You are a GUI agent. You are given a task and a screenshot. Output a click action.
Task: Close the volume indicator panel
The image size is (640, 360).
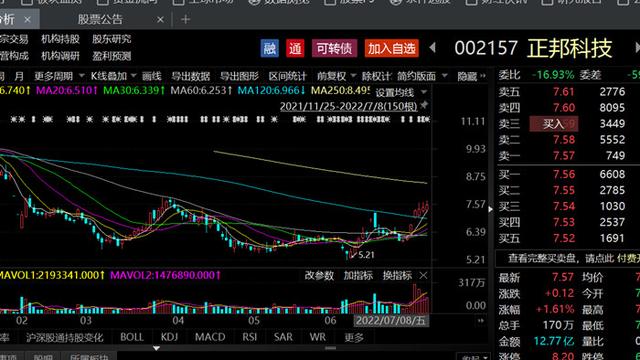click(x=423, y=276)
